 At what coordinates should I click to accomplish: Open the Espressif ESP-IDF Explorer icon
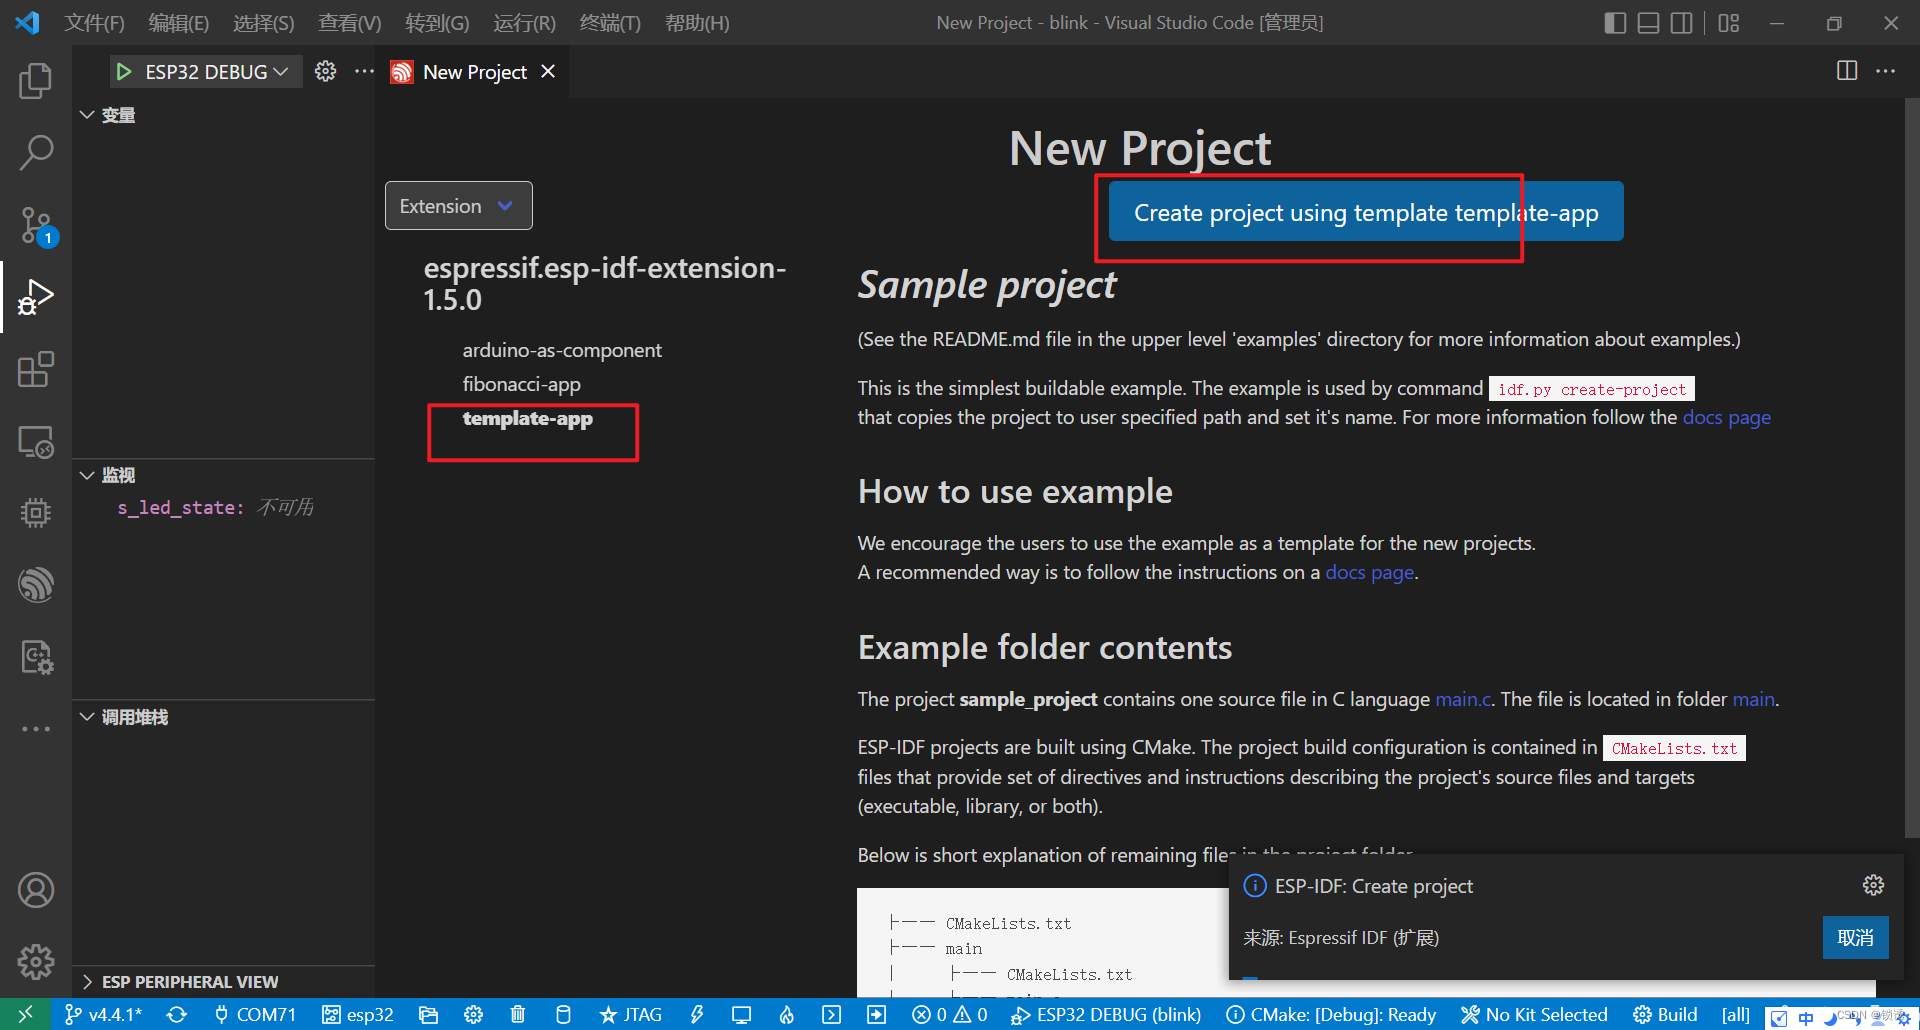[36, 585]
